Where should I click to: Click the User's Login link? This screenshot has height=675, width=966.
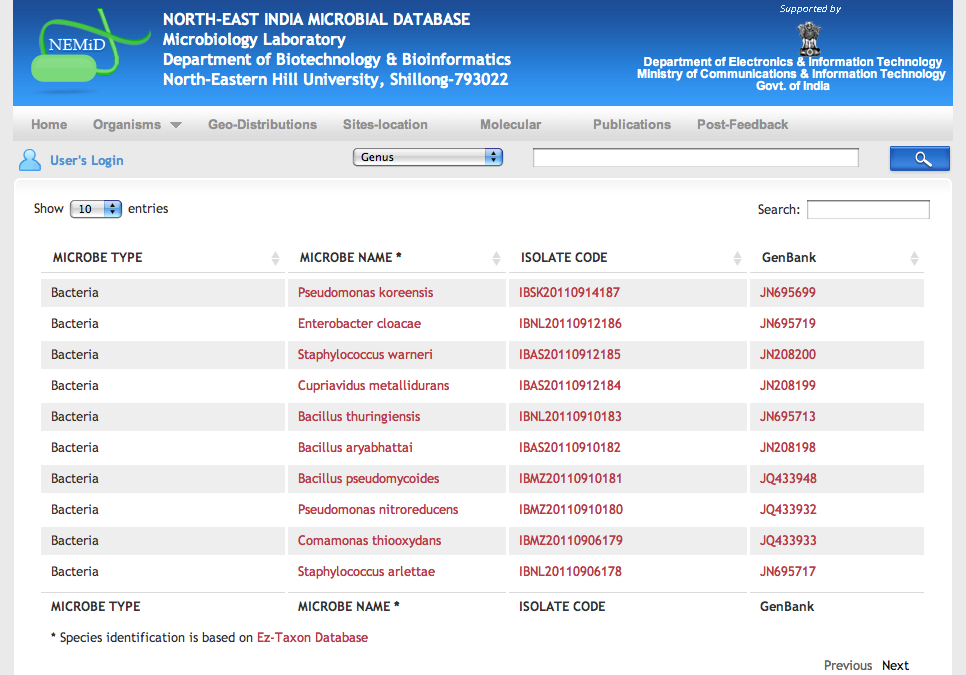point(87,161)
